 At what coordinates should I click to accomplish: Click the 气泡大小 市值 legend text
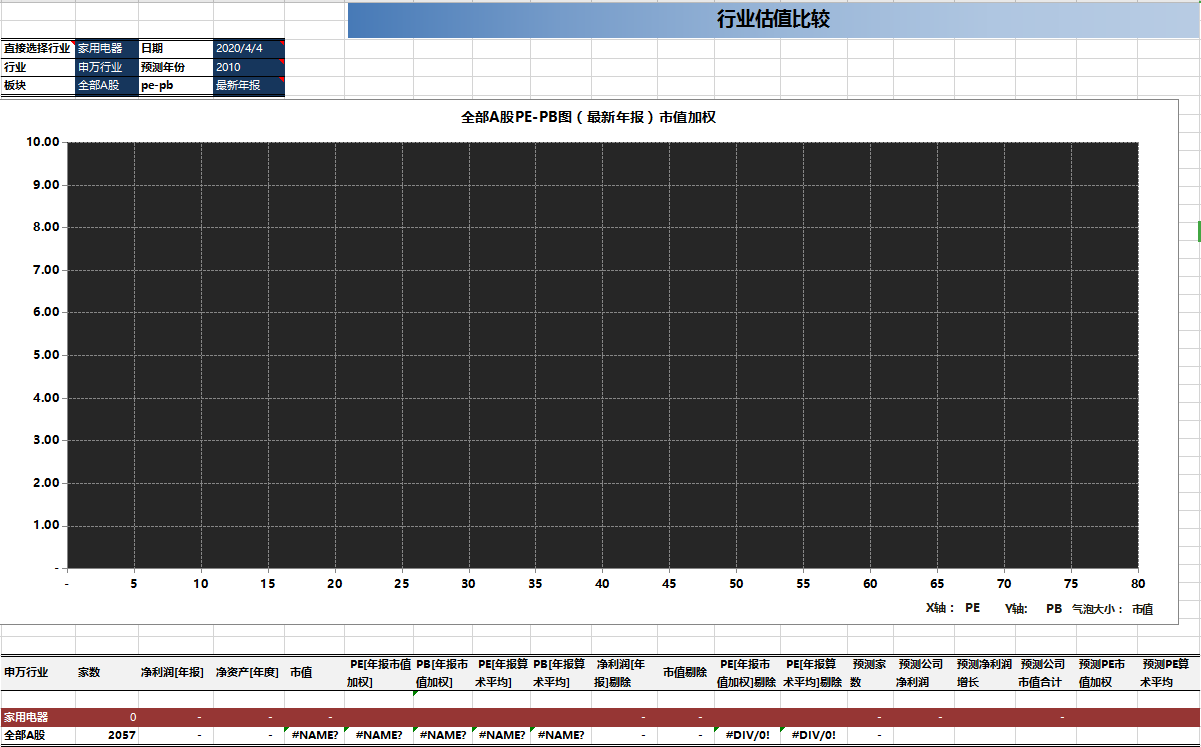click(1112, 608)
